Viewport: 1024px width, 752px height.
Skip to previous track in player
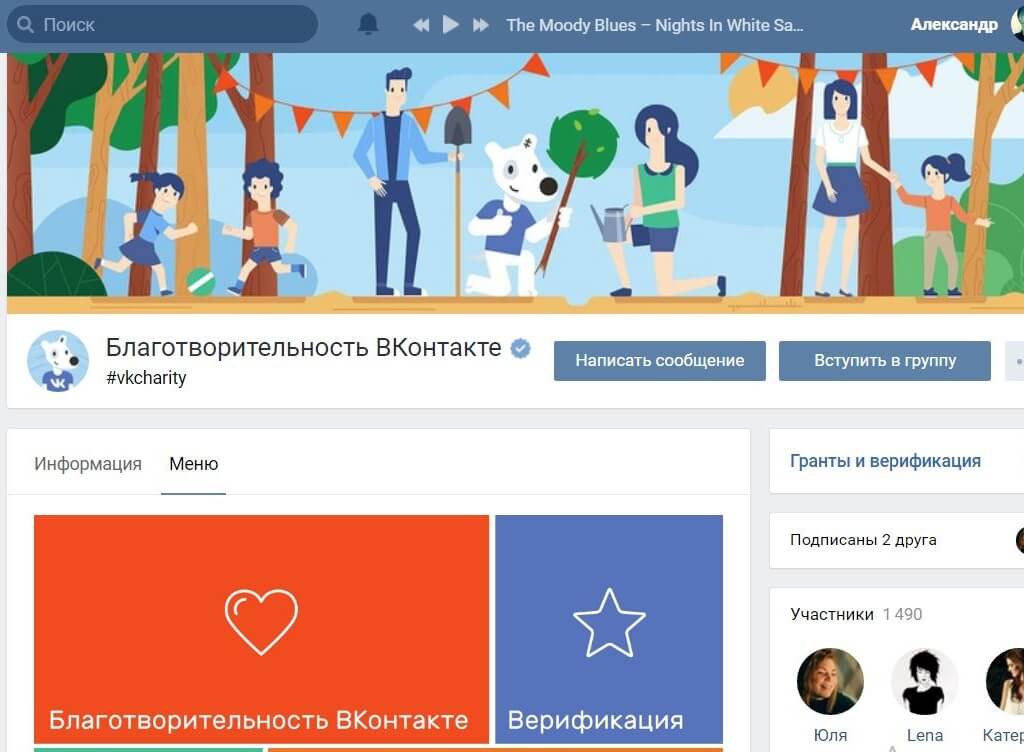coord(421,25)
